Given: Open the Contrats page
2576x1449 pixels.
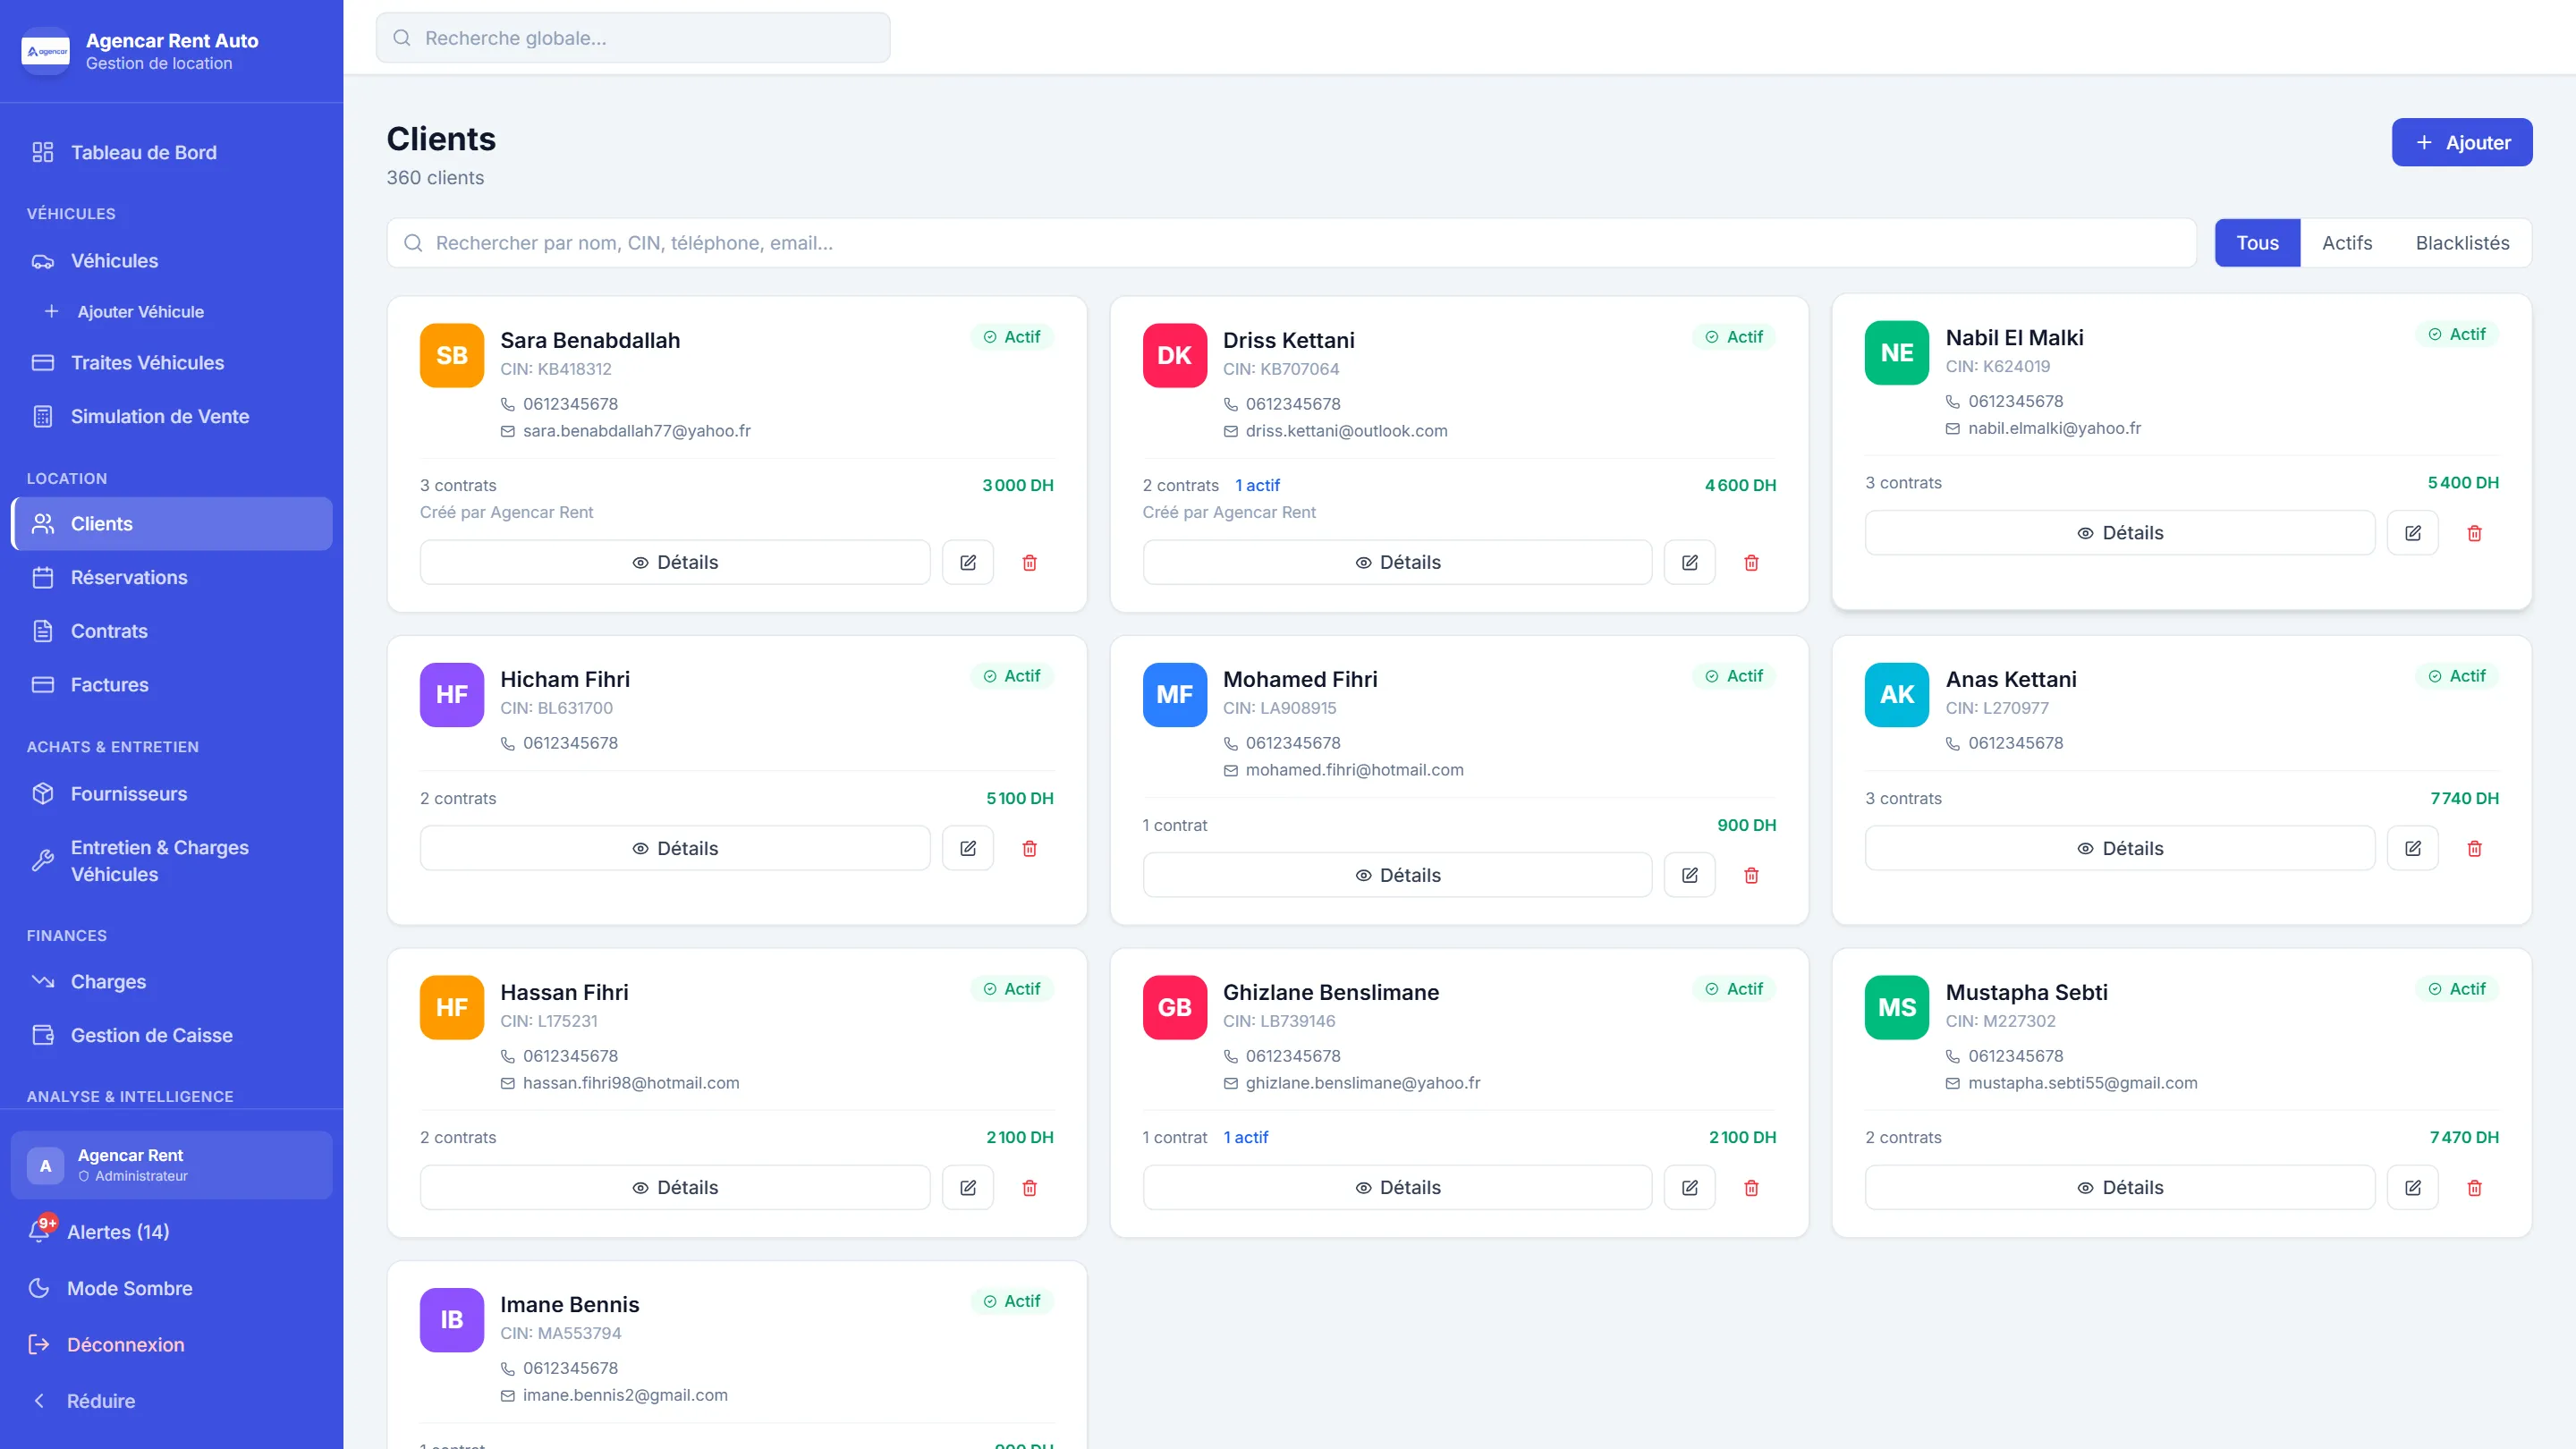Looking at the screenshot, I should click(x=172, y=631).
